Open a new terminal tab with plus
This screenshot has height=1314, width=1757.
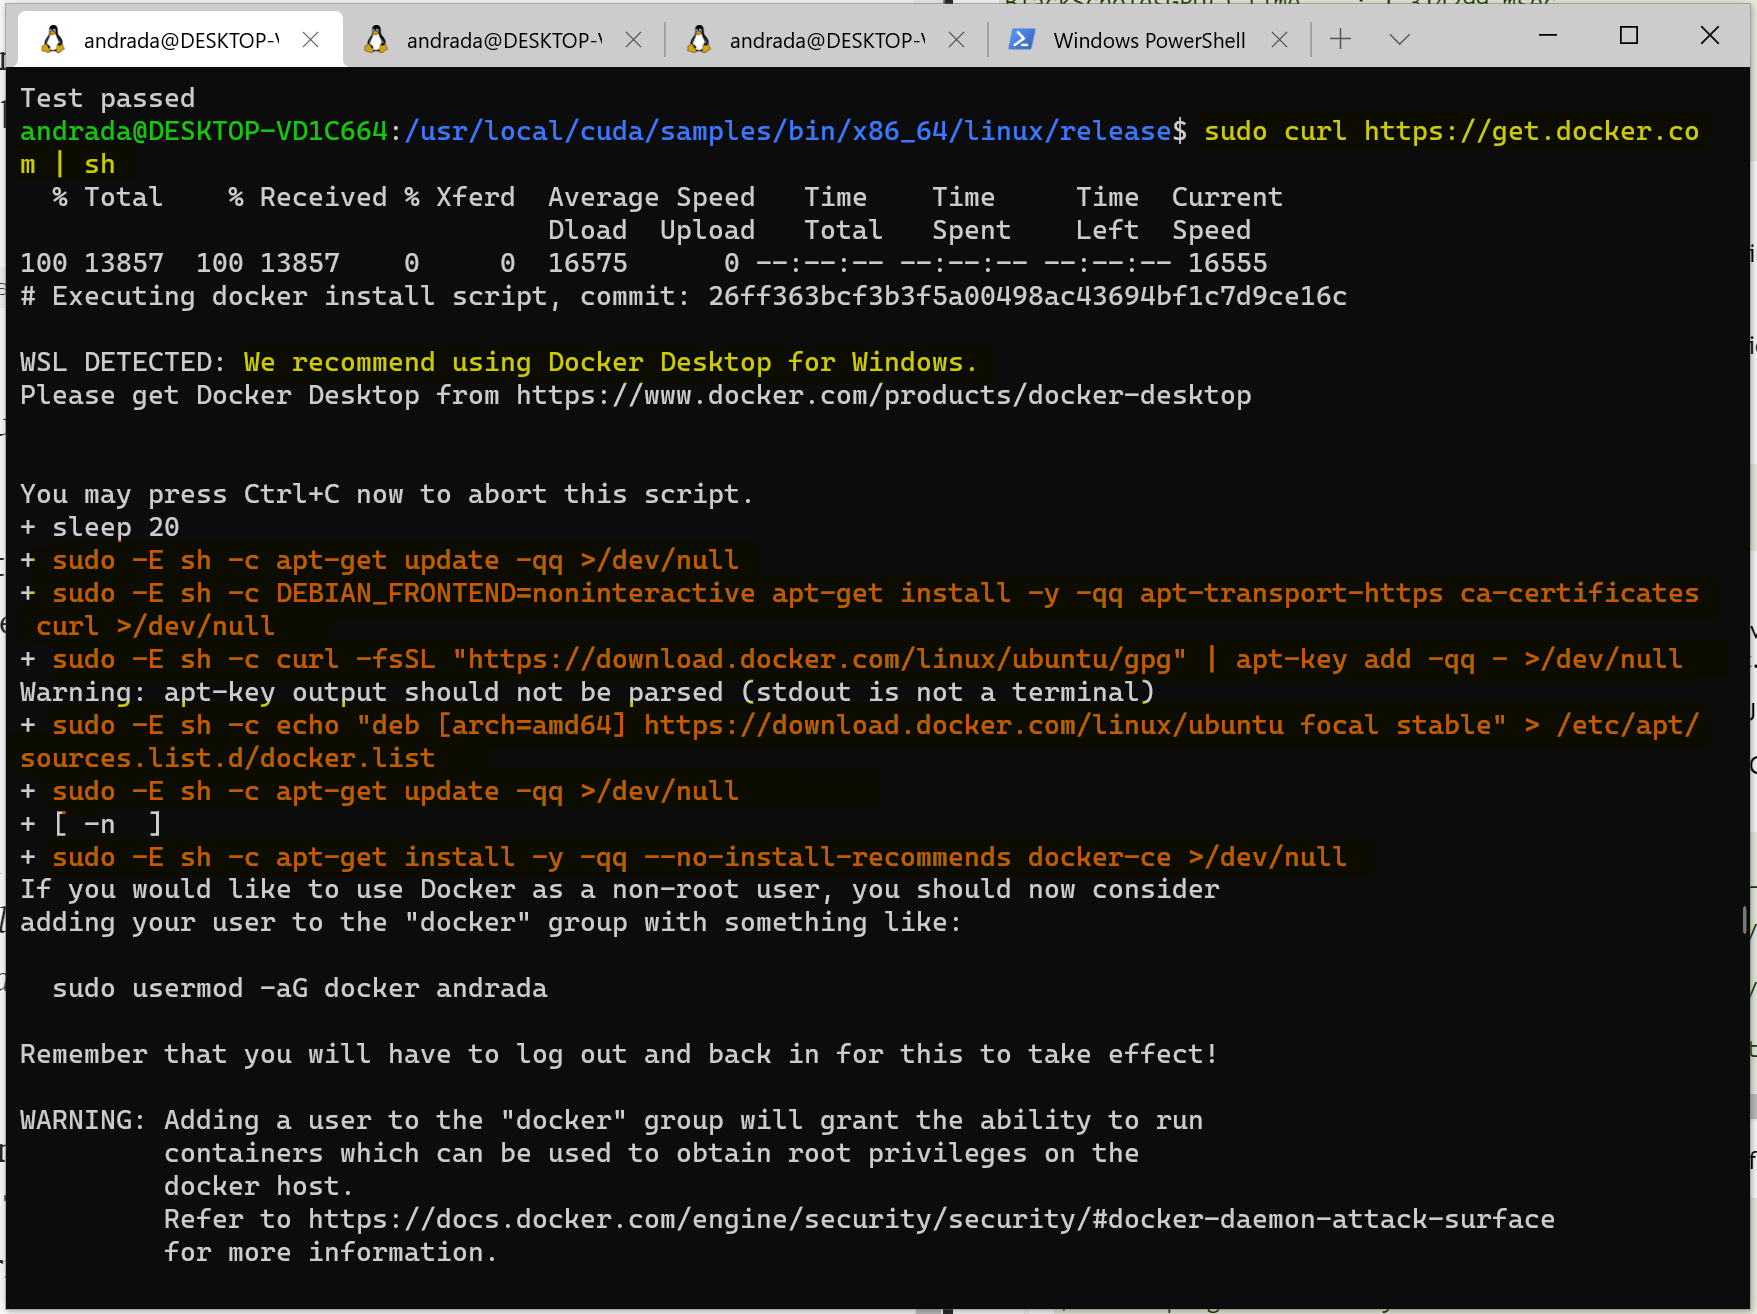1341,39
